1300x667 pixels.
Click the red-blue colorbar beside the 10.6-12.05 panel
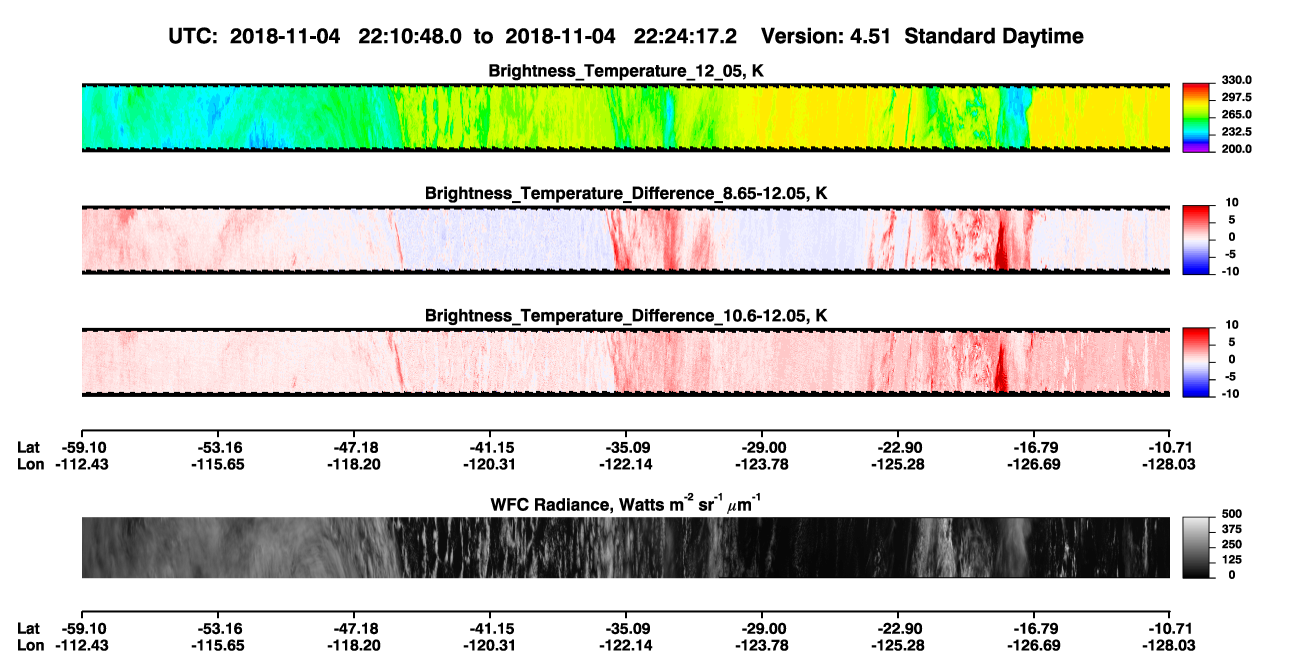(x=1197, y=362)
